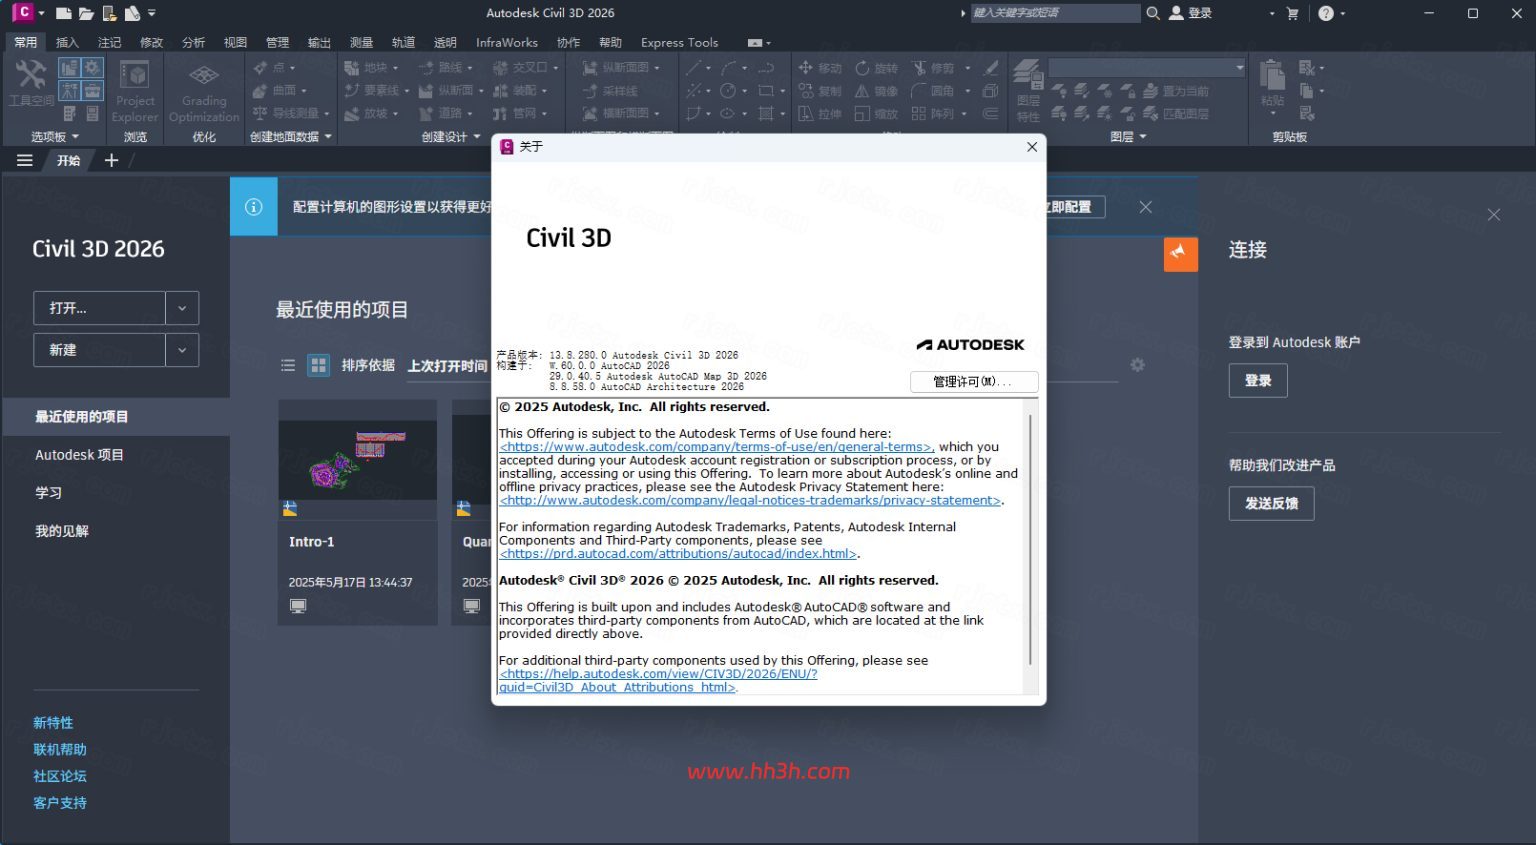Viewport: 1536px width, 845px height.
Task: Close the 关于 About dialog
Action: tap(1032, 147)
